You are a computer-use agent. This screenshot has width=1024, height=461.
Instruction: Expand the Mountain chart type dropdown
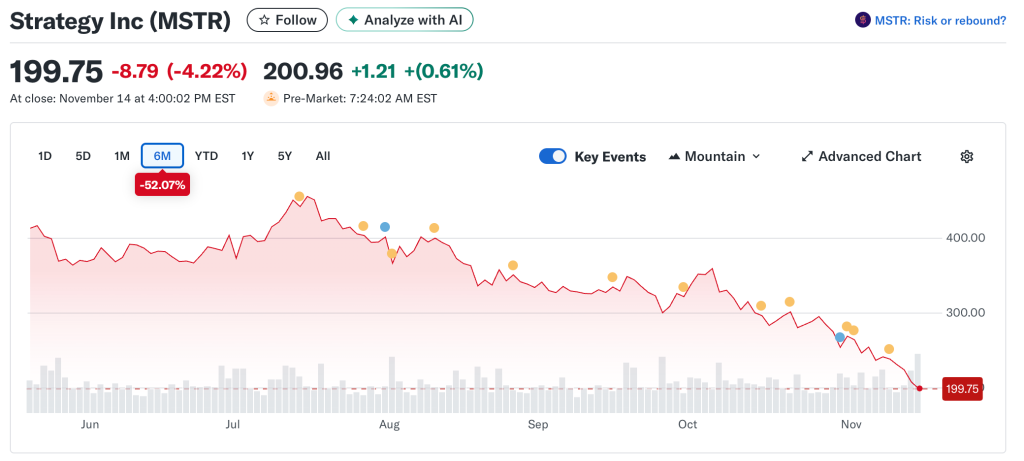pyautogui.click(x=756, y=157)
